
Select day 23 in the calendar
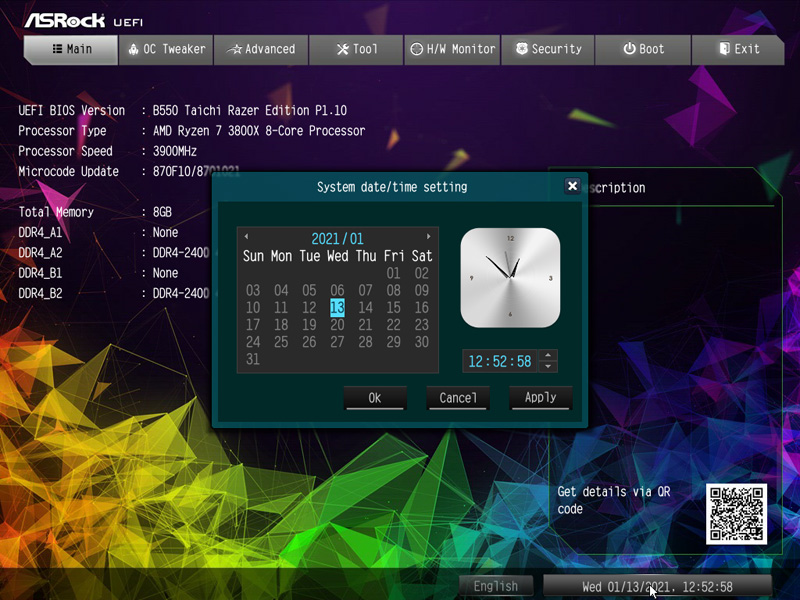421,325
